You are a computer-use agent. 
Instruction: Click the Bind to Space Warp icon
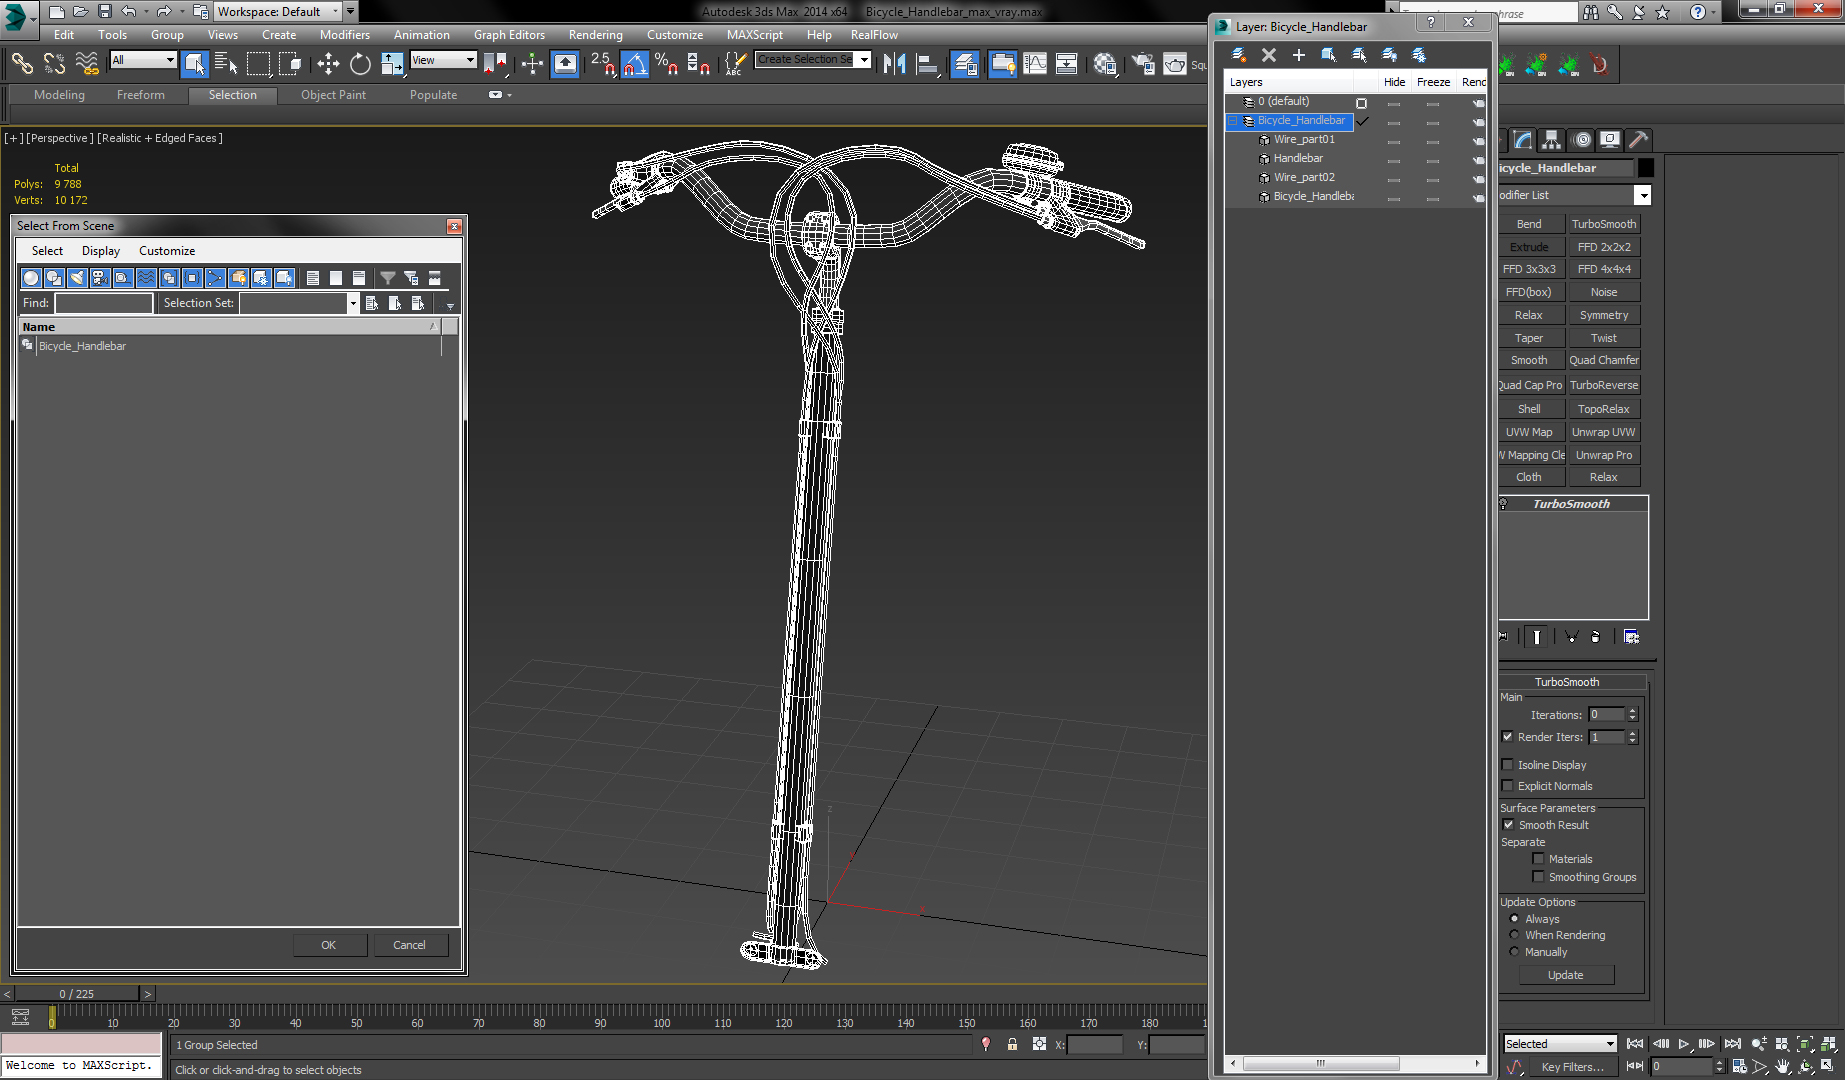(87, 64)
